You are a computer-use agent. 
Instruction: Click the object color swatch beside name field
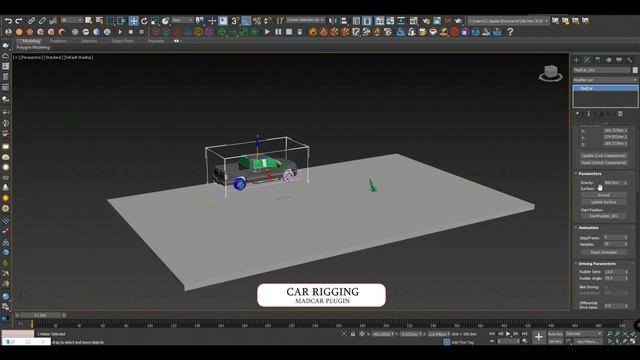[x=635, y=70]
